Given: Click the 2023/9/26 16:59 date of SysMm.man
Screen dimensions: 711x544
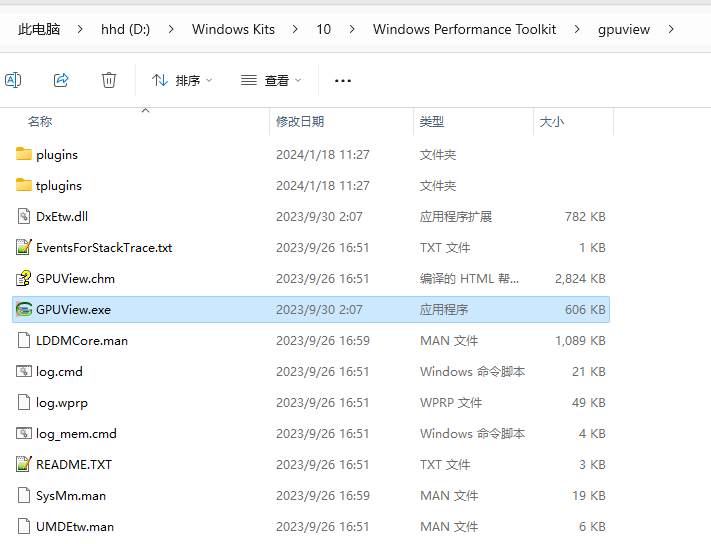Looking at the screenshot, I should pos(323,495).
